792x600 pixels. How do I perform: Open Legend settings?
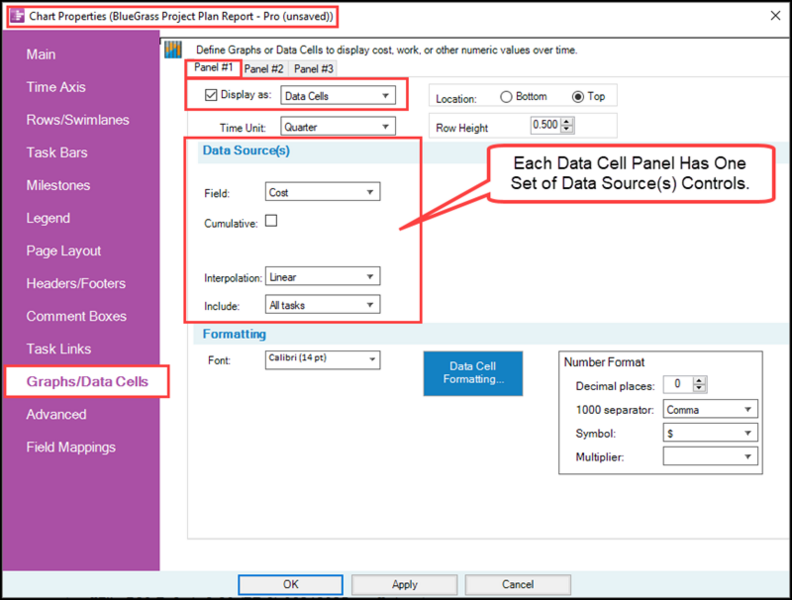coord(48,218)
